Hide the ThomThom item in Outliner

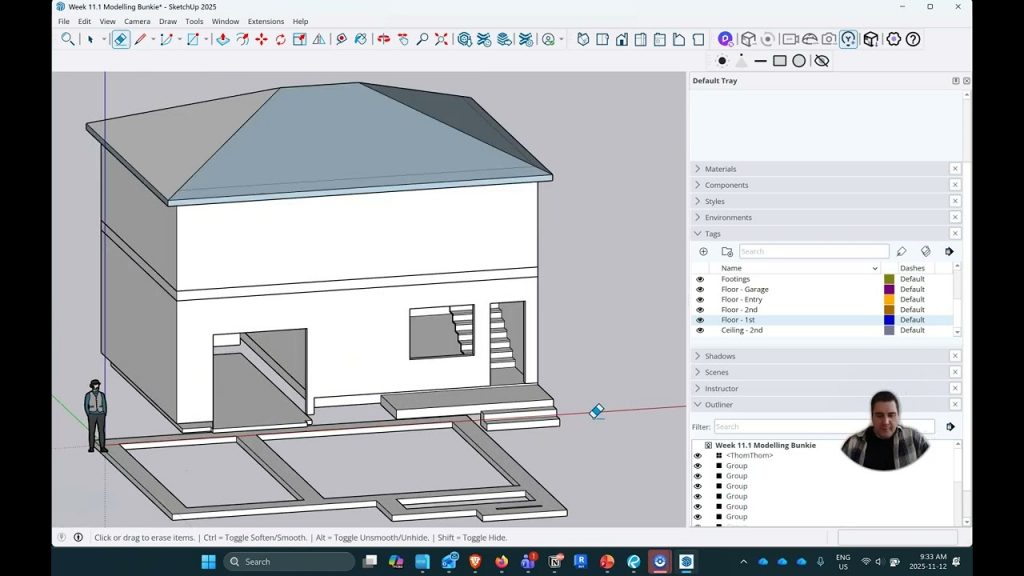click(698, 456)
